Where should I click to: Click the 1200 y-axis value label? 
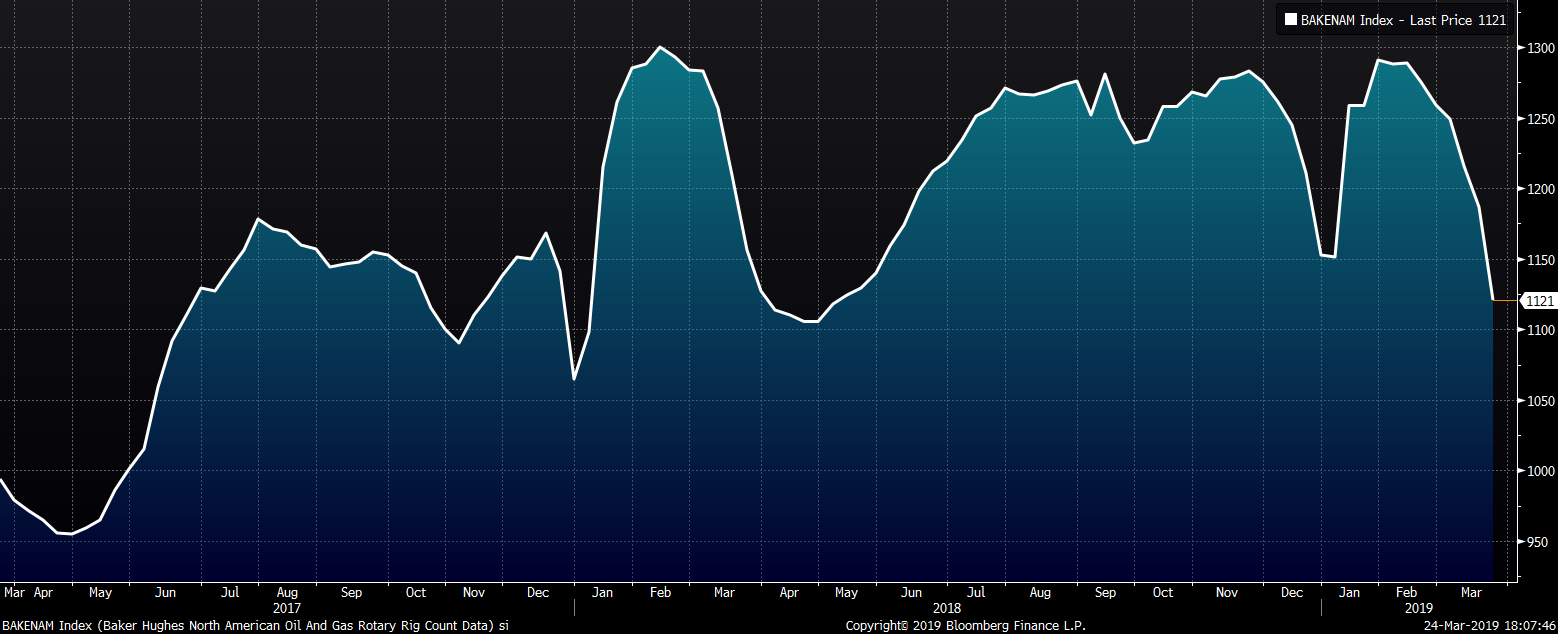point(1539,189)
